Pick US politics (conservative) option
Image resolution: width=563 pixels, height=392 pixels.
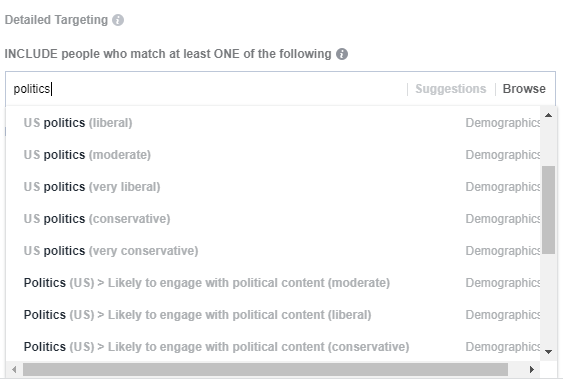[273, 219]
